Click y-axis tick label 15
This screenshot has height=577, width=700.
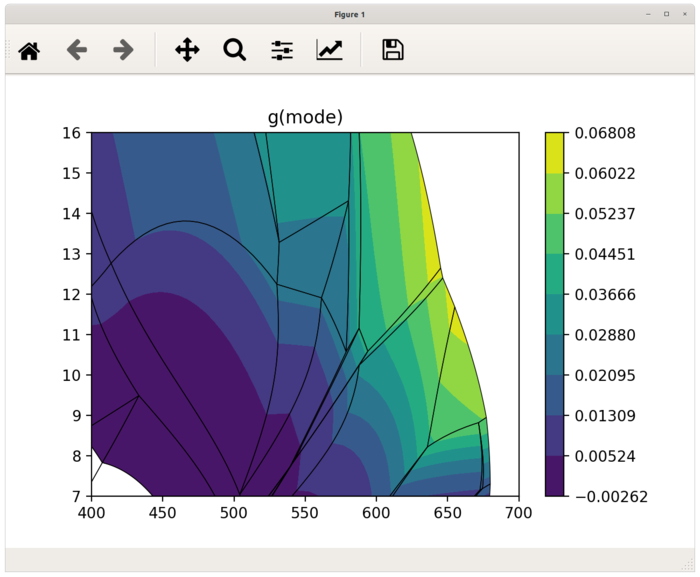pyautogui.click(x=71, y=173)
